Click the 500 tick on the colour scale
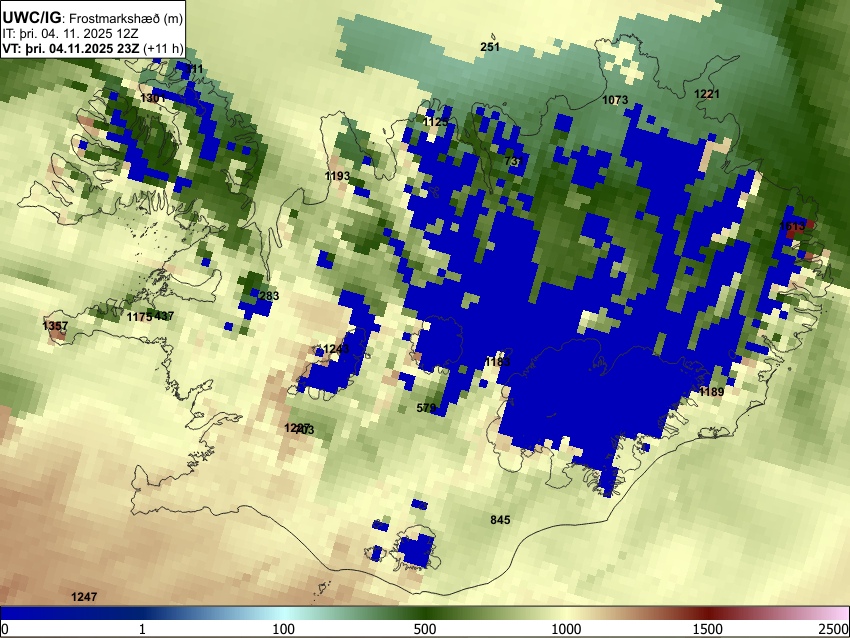Image resolution: width=850 pixels, height=638 pixels. pyautogui.click(x=425, y=629)
